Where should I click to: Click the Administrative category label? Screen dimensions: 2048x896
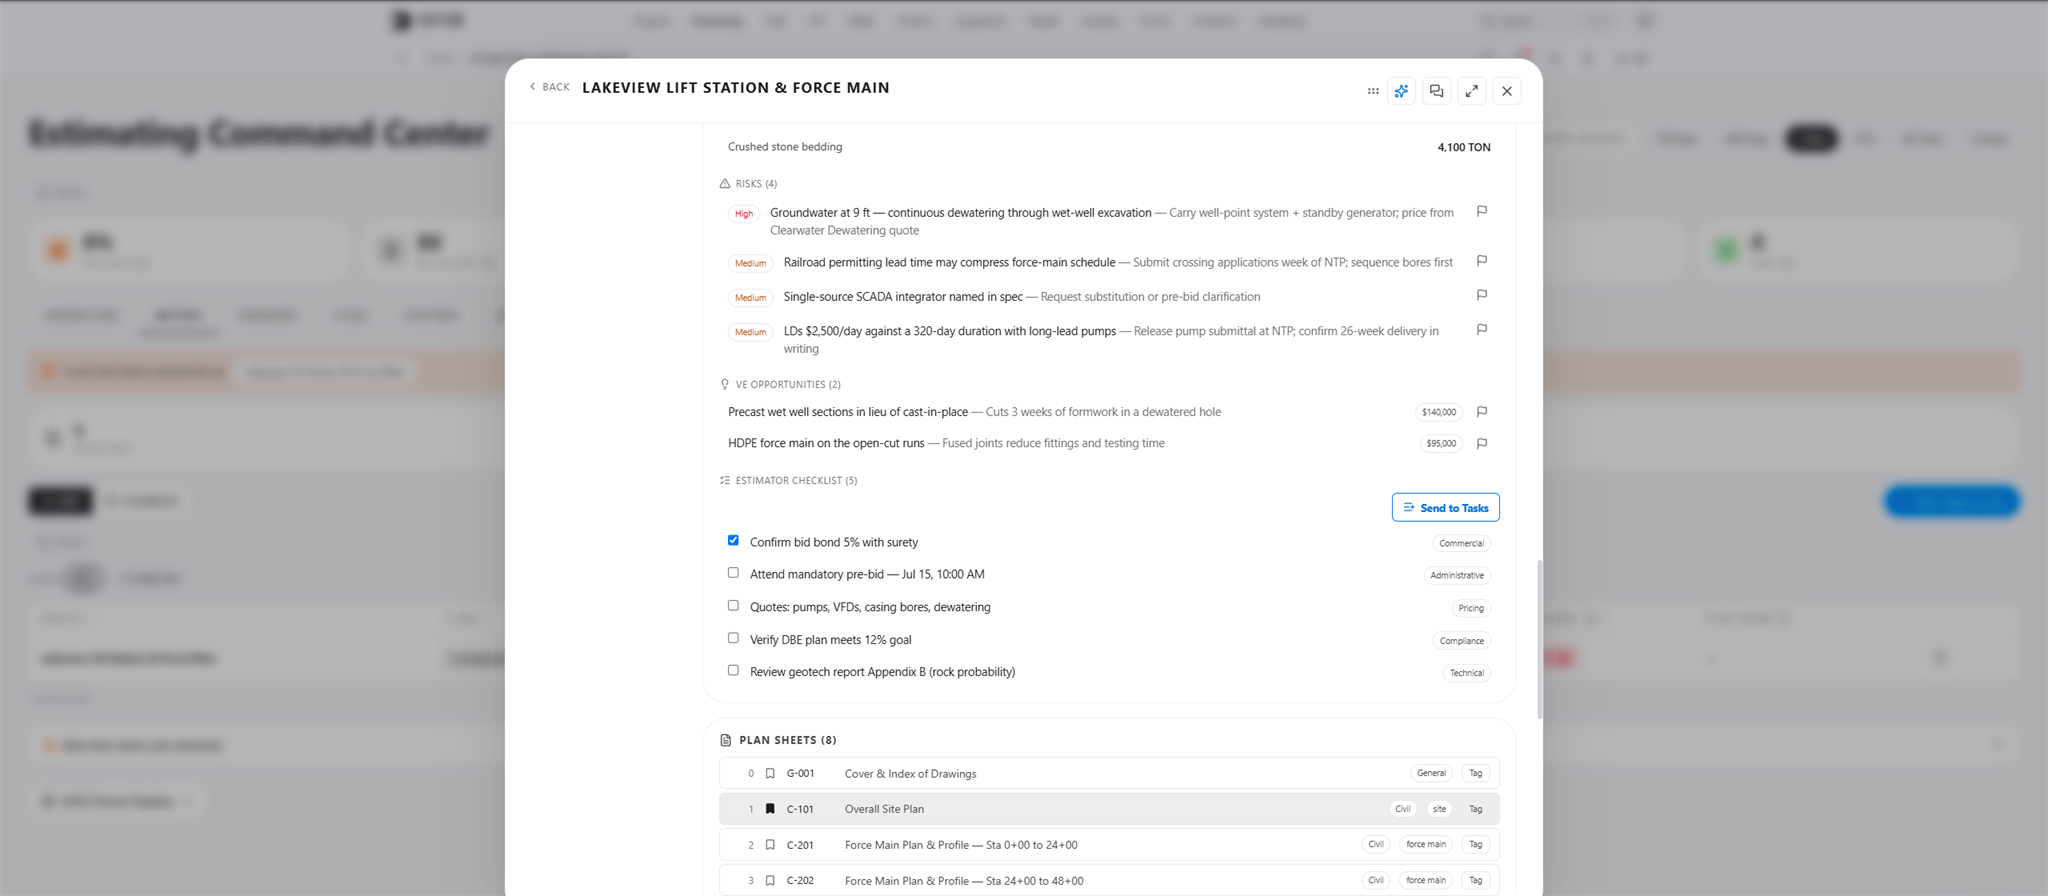tap(1457, 575)
